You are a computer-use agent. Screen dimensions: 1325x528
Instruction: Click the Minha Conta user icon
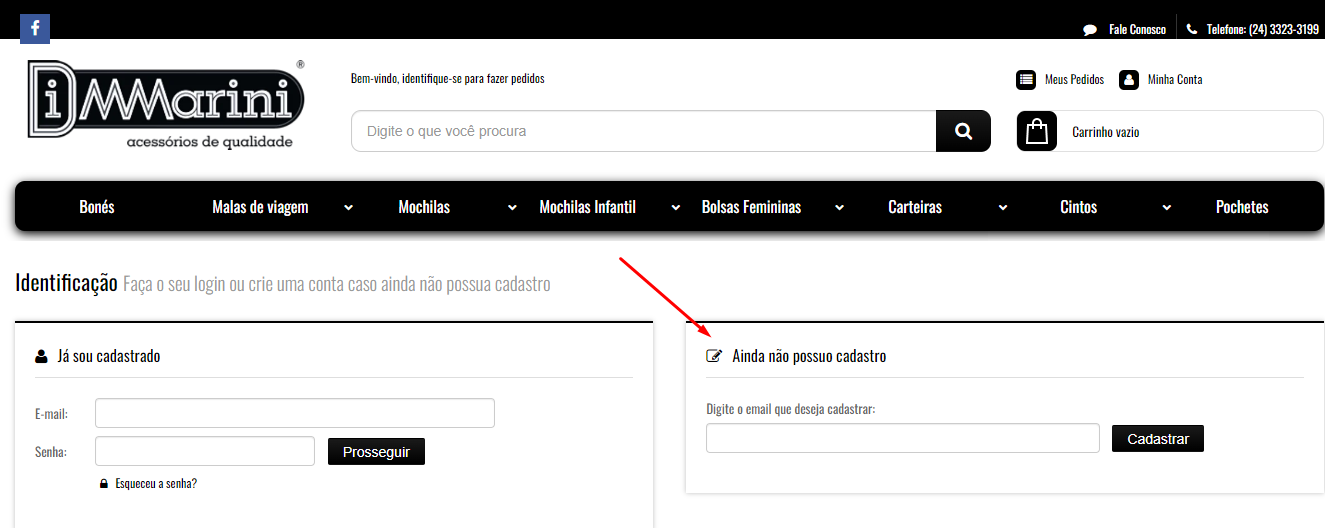click(x=1129, y=80)
